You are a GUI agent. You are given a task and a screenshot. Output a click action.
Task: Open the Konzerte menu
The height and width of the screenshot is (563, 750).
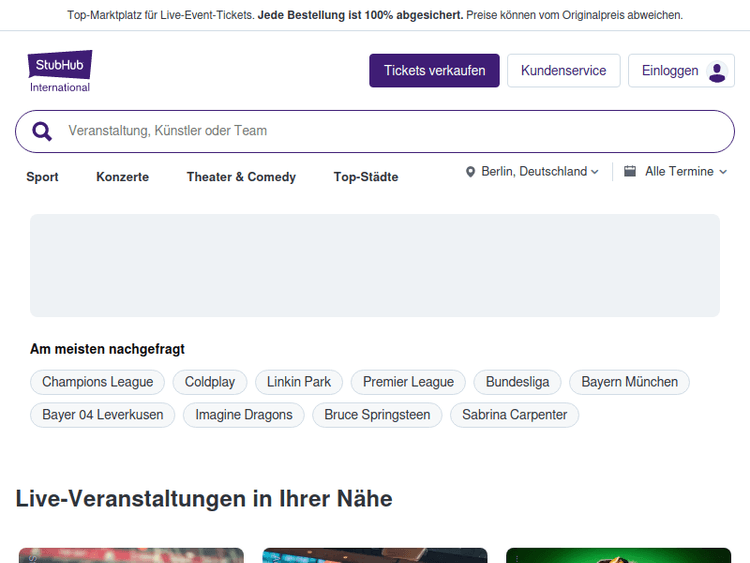[x=122, y=177]
